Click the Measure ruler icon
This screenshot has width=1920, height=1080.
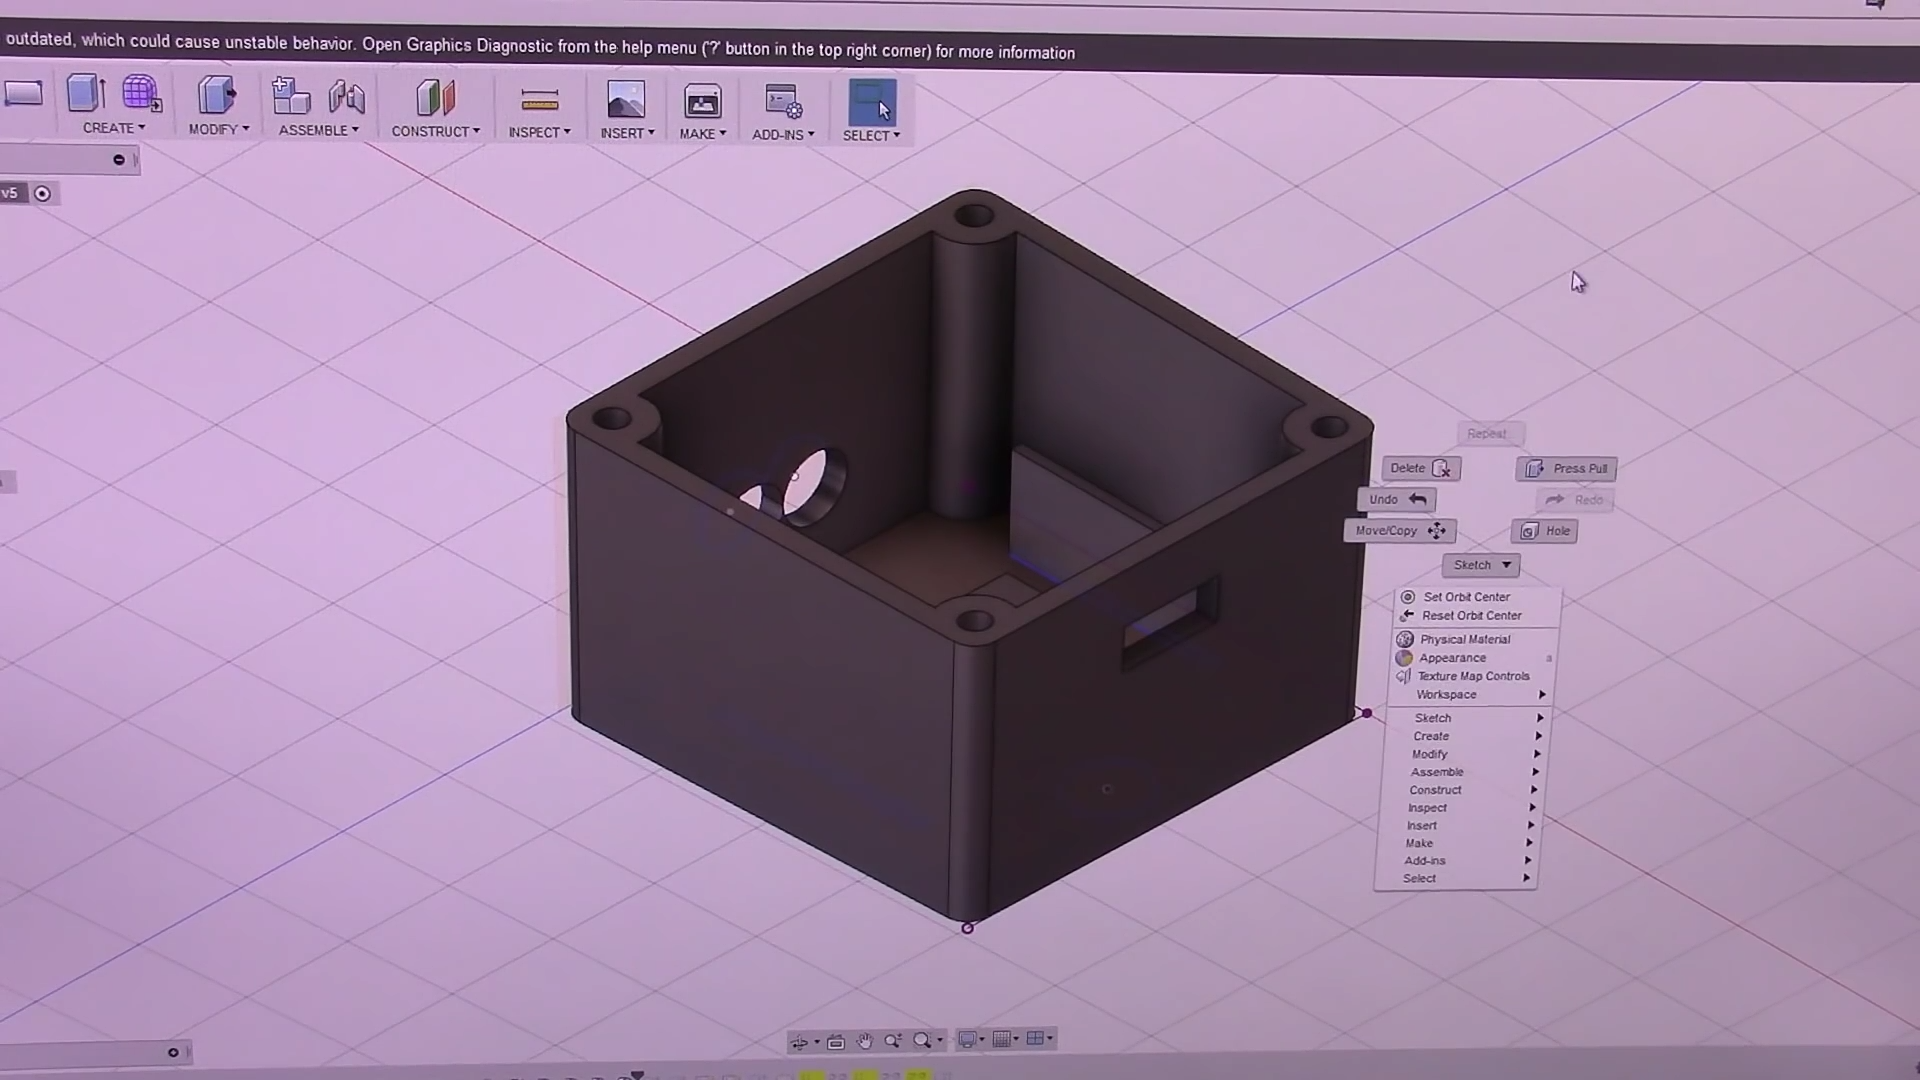pos(539,100)
